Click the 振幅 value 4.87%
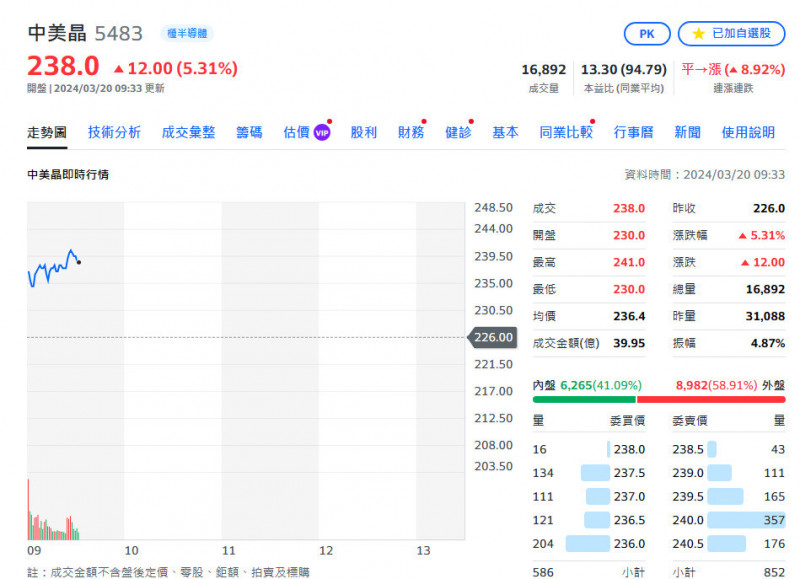800x579 pixels. [x=767, y=343]
